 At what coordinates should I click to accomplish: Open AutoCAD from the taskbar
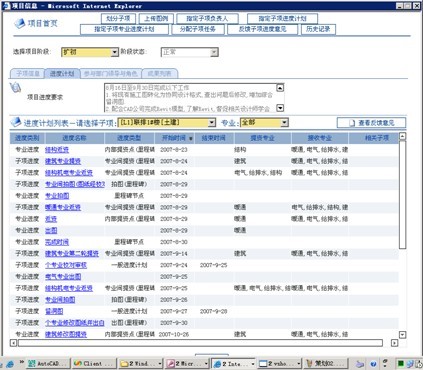click(49, 363)
